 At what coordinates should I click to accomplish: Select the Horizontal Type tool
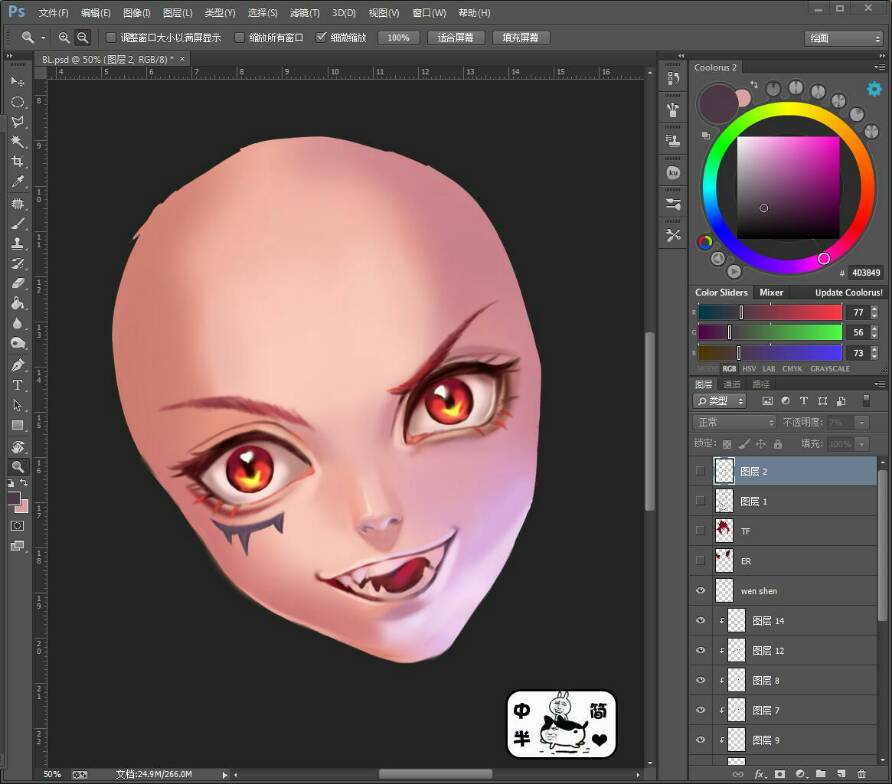tap(18, 385)
